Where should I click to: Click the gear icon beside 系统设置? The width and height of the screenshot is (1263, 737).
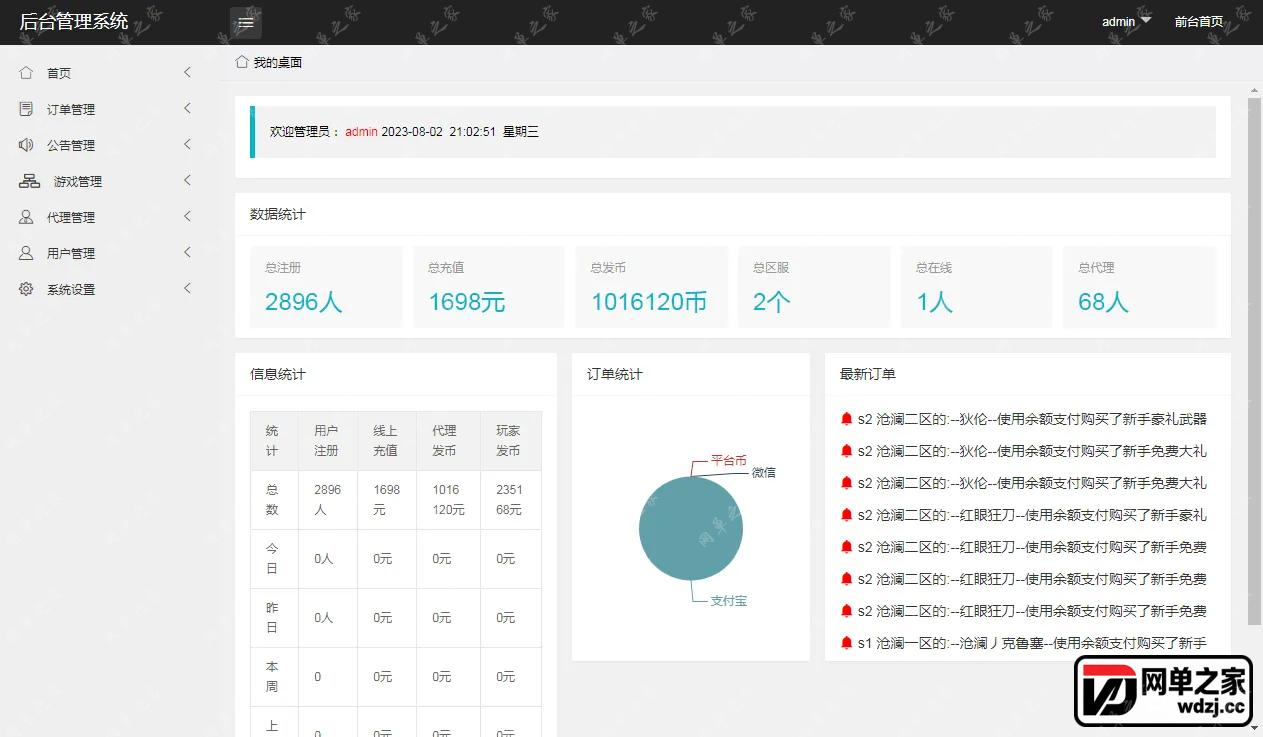pos(26,289)
